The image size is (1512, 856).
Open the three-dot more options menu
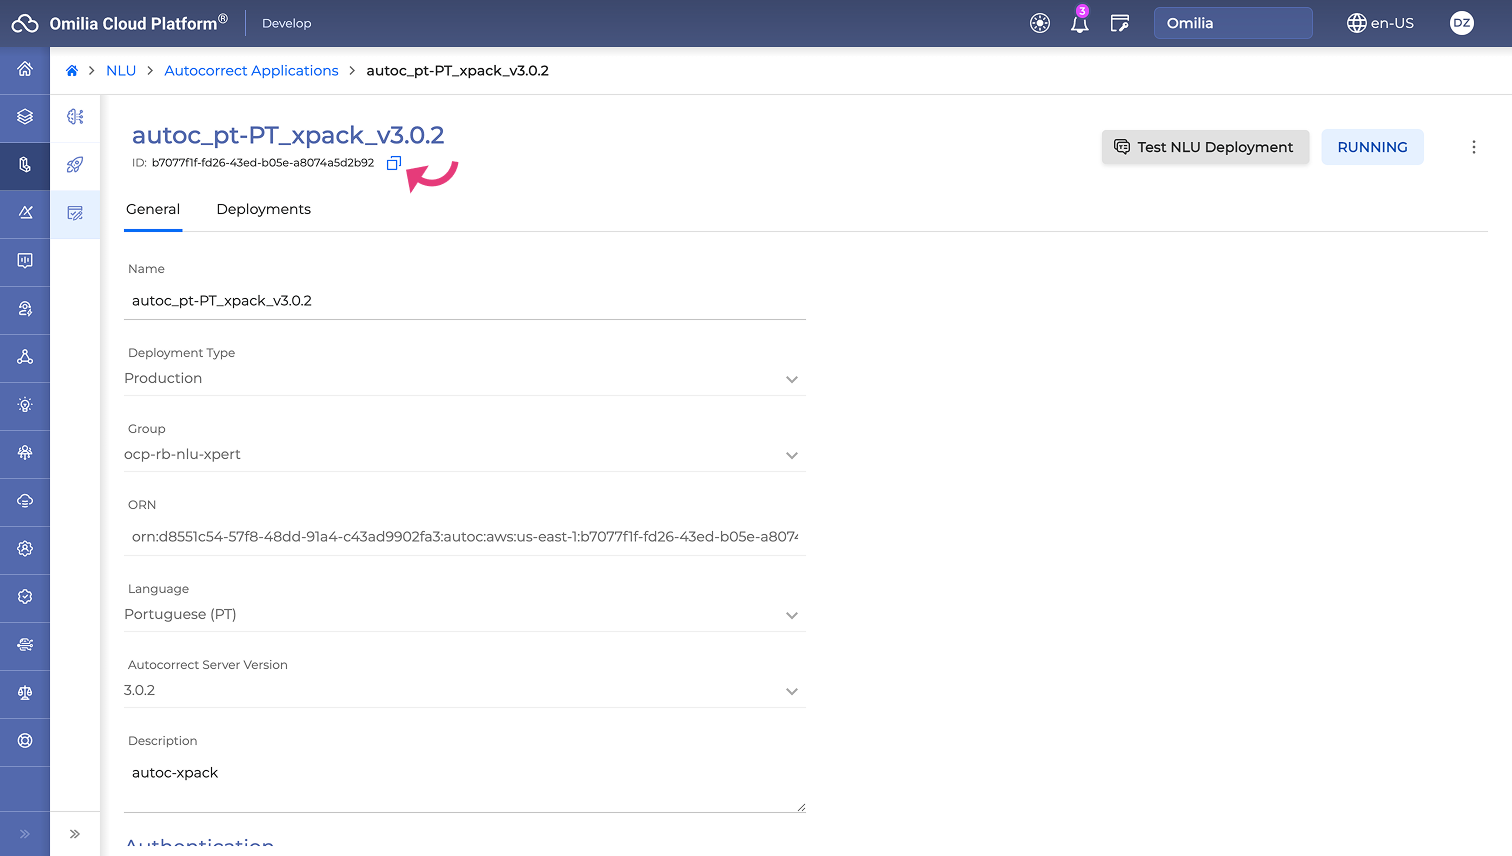[x=1474, y=147]
